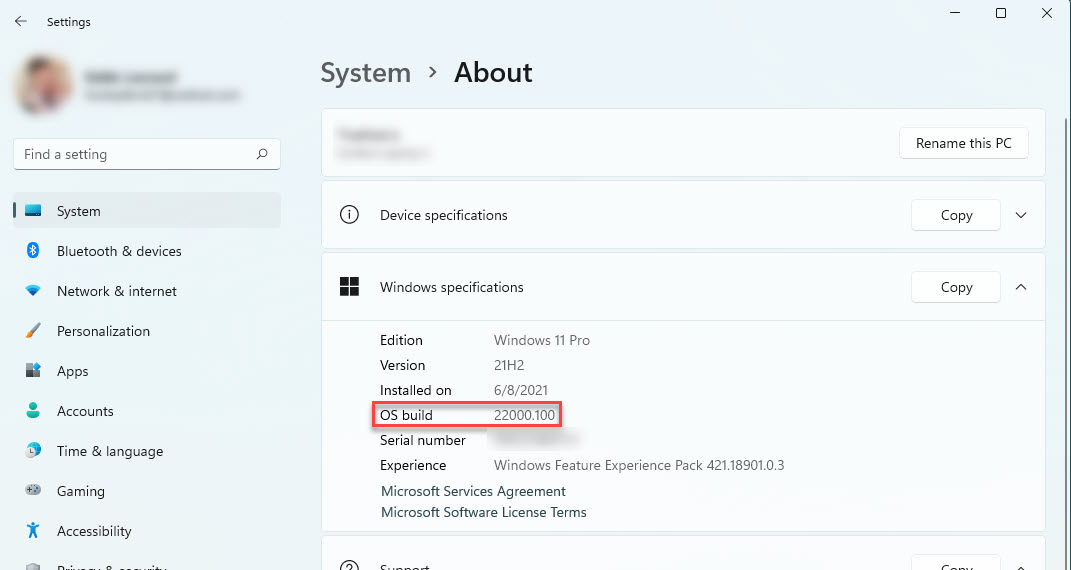This screenshot has height=570, width=1071.
Task: Open Microsoft Software License Terms link
Action: click(x=483, y=512)
